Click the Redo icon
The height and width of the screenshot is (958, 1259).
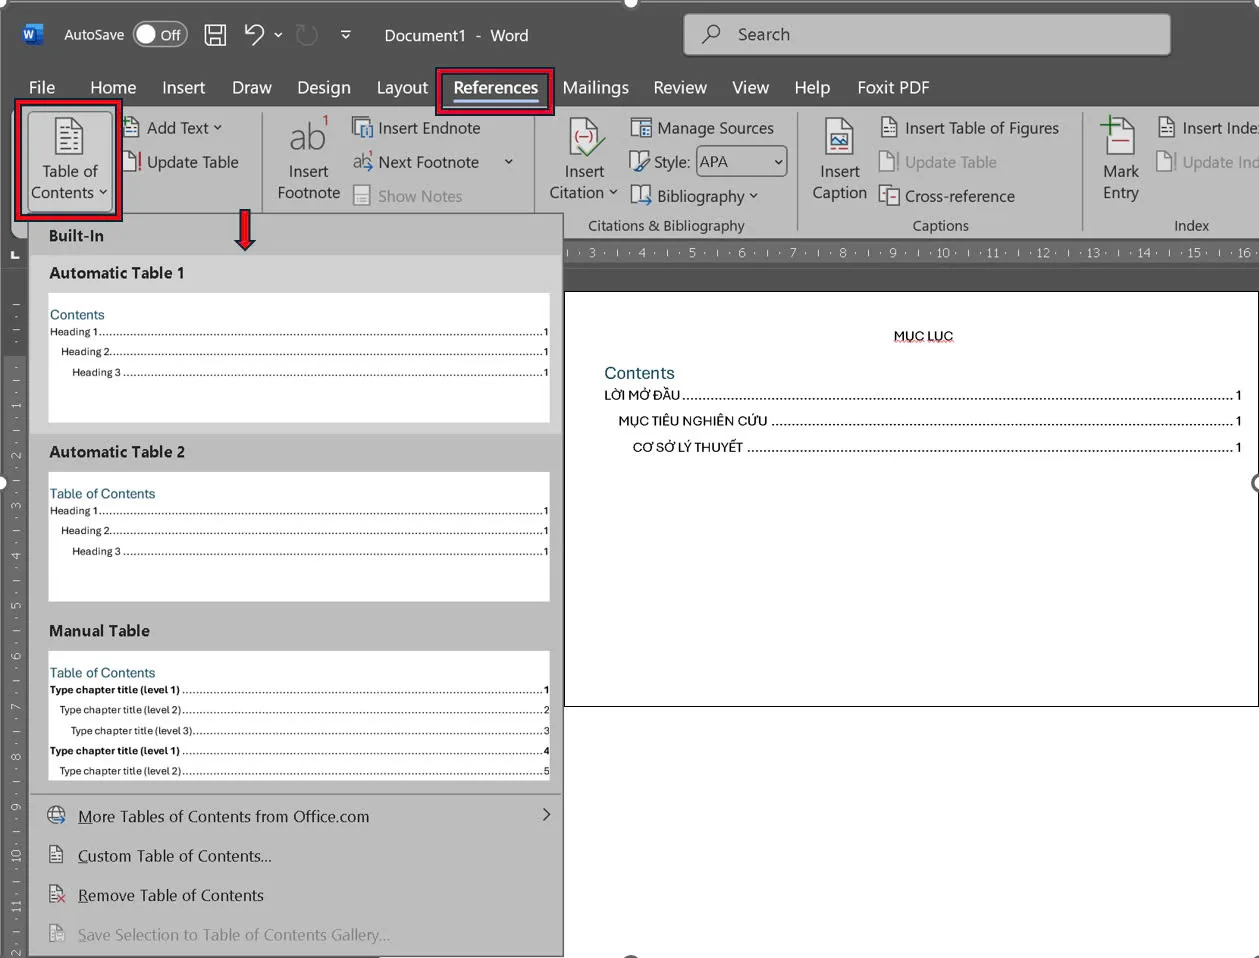[307, 35]
